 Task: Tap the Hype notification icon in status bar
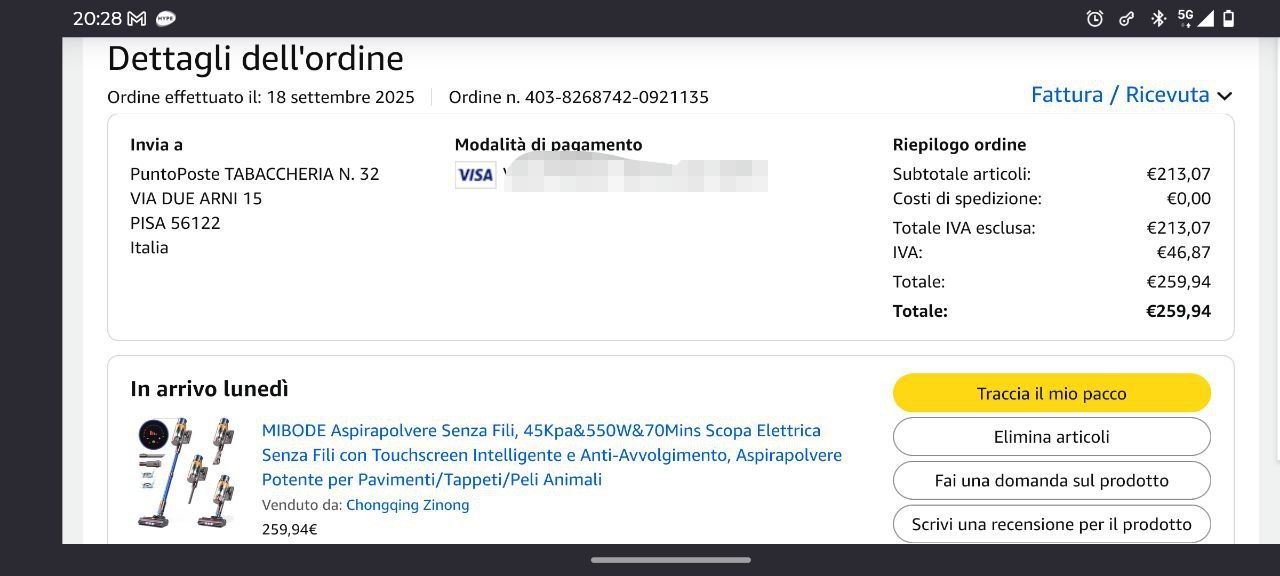166,18
